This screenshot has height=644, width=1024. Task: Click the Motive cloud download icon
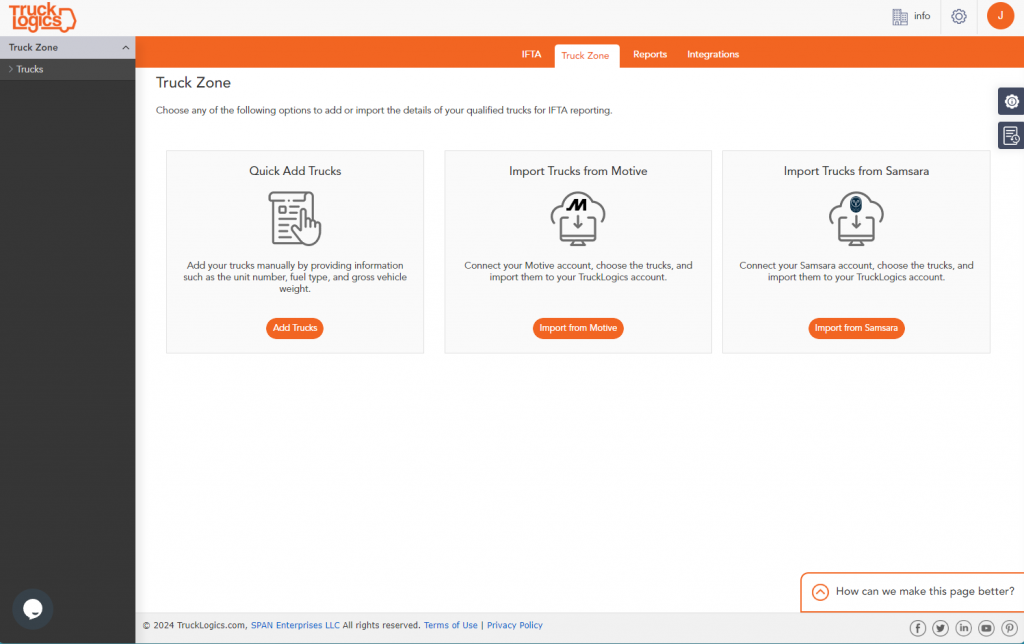pos(578,218)
